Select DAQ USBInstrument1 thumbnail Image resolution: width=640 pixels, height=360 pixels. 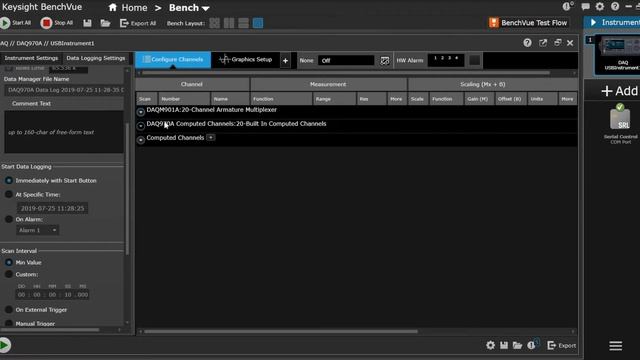[617, 55]
